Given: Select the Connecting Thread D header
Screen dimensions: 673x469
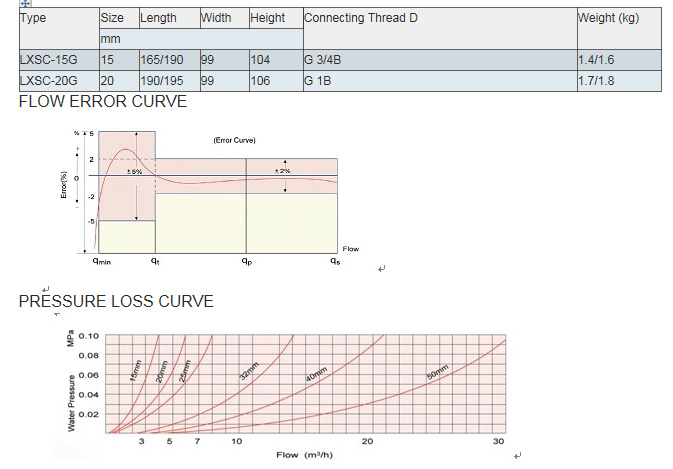Looking at the screenshot, I should coord(361,18).
